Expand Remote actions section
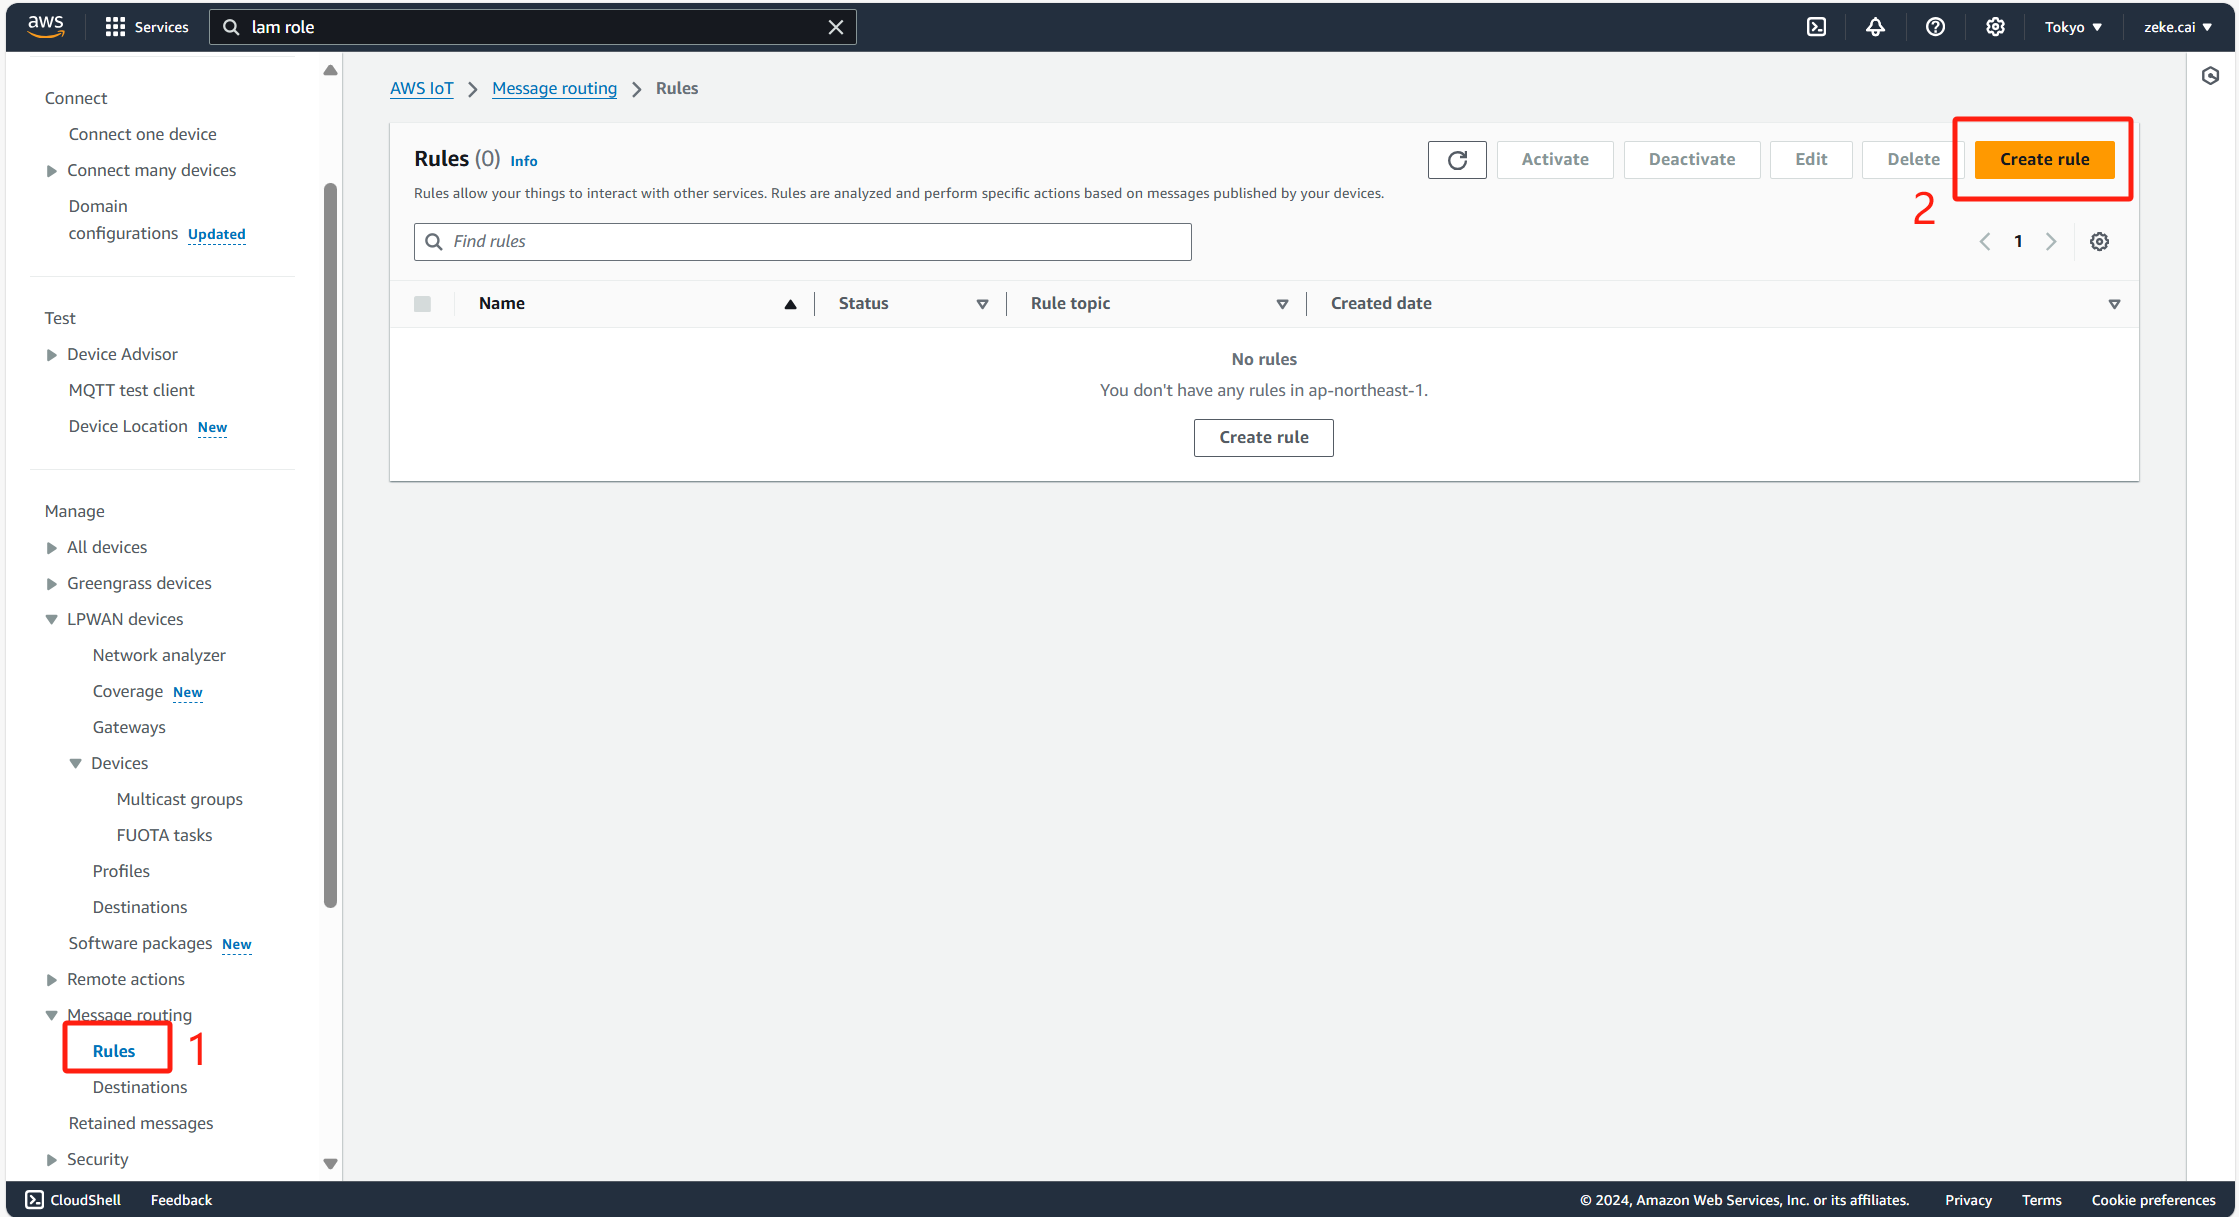 [51, 980]
